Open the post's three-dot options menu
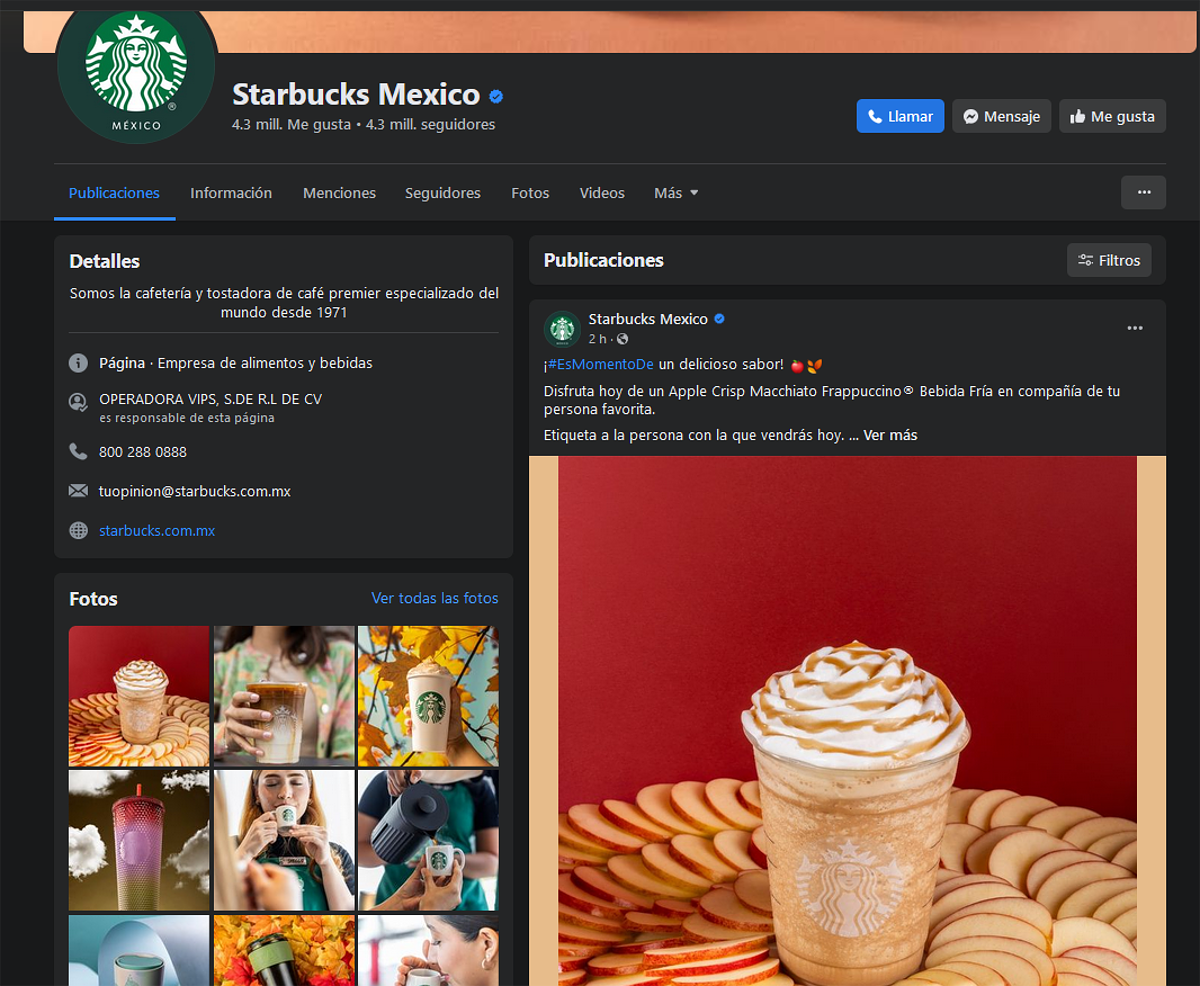The width and height of the screenshot is (1200, 986). pos(1135,328)
